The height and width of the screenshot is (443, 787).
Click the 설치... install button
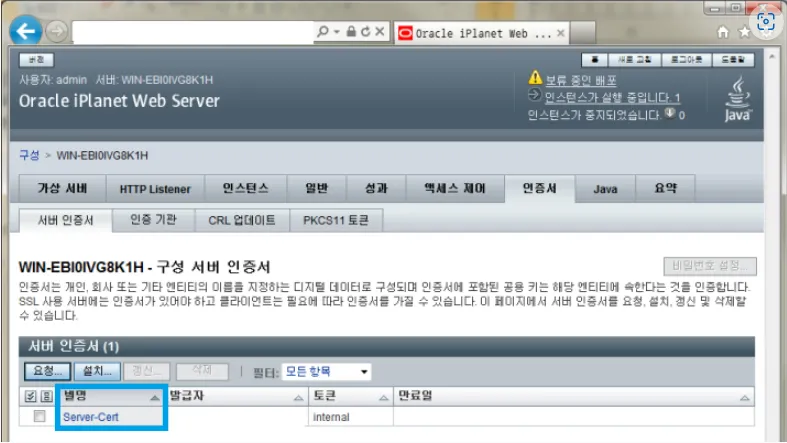point(97,371)
